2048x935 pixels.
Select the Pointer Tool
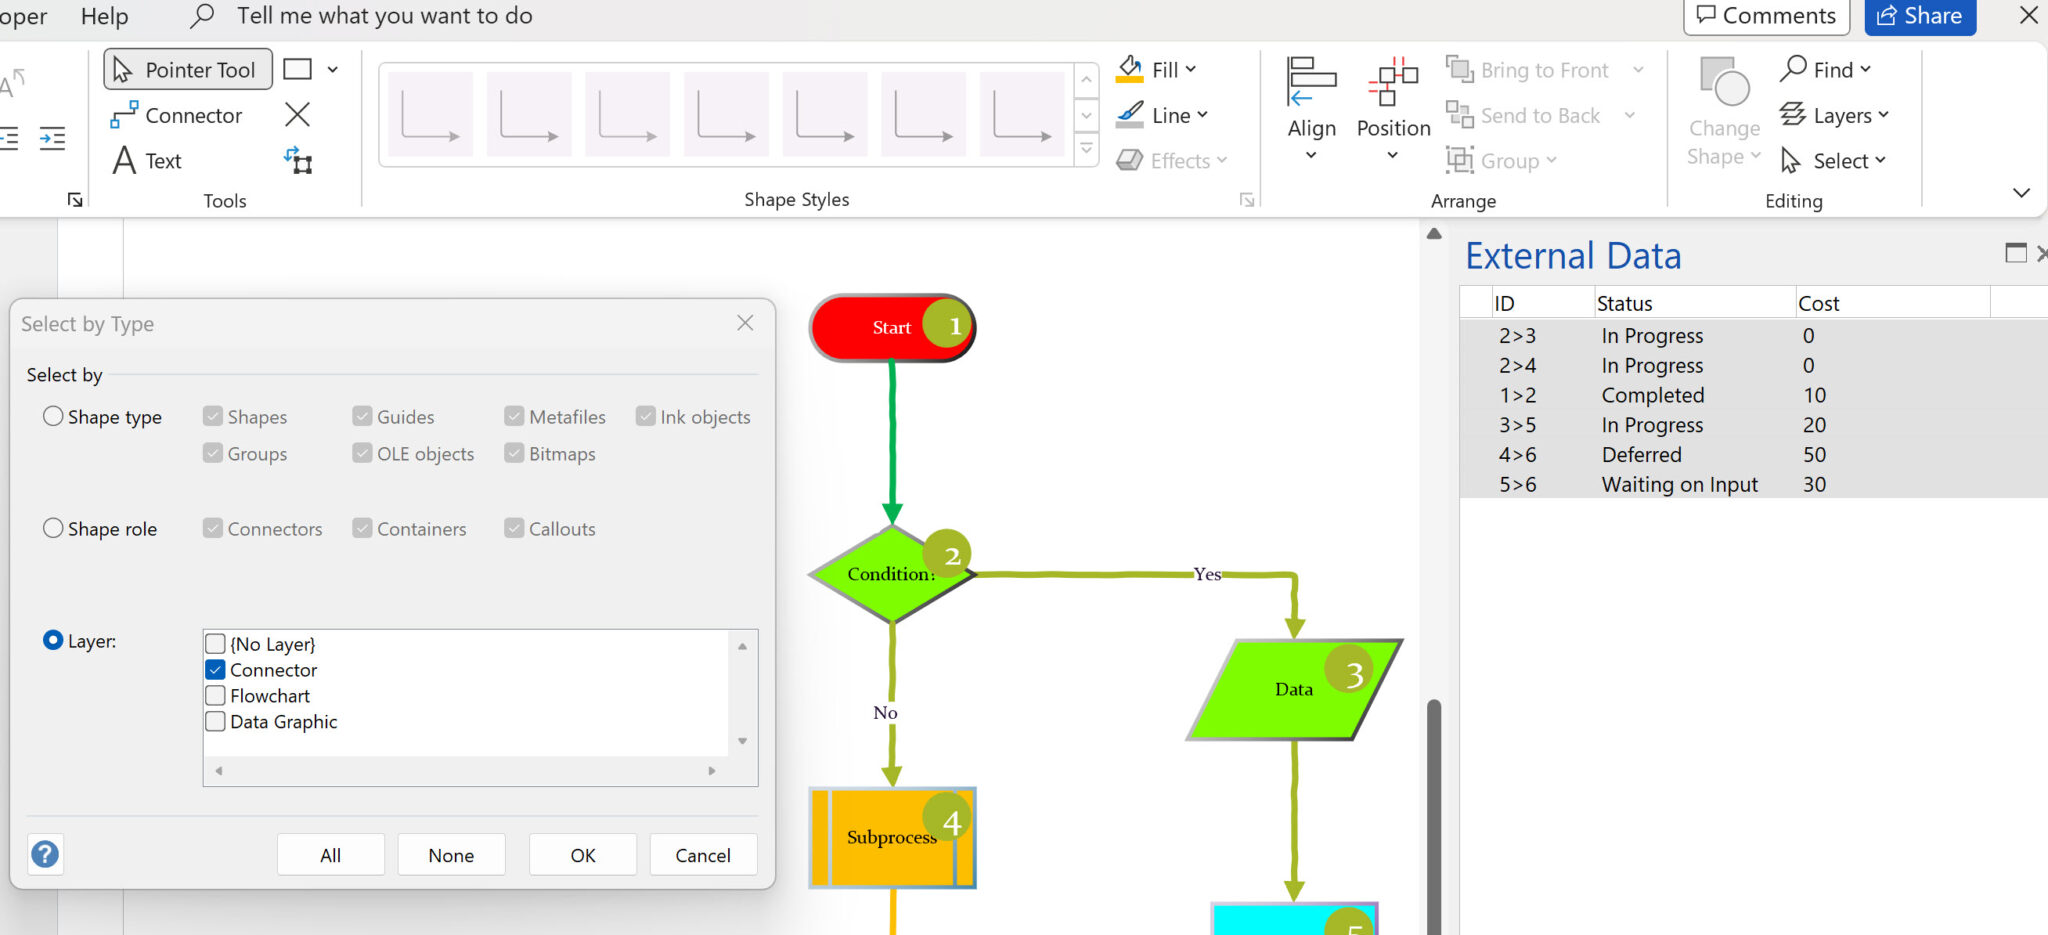187,69
